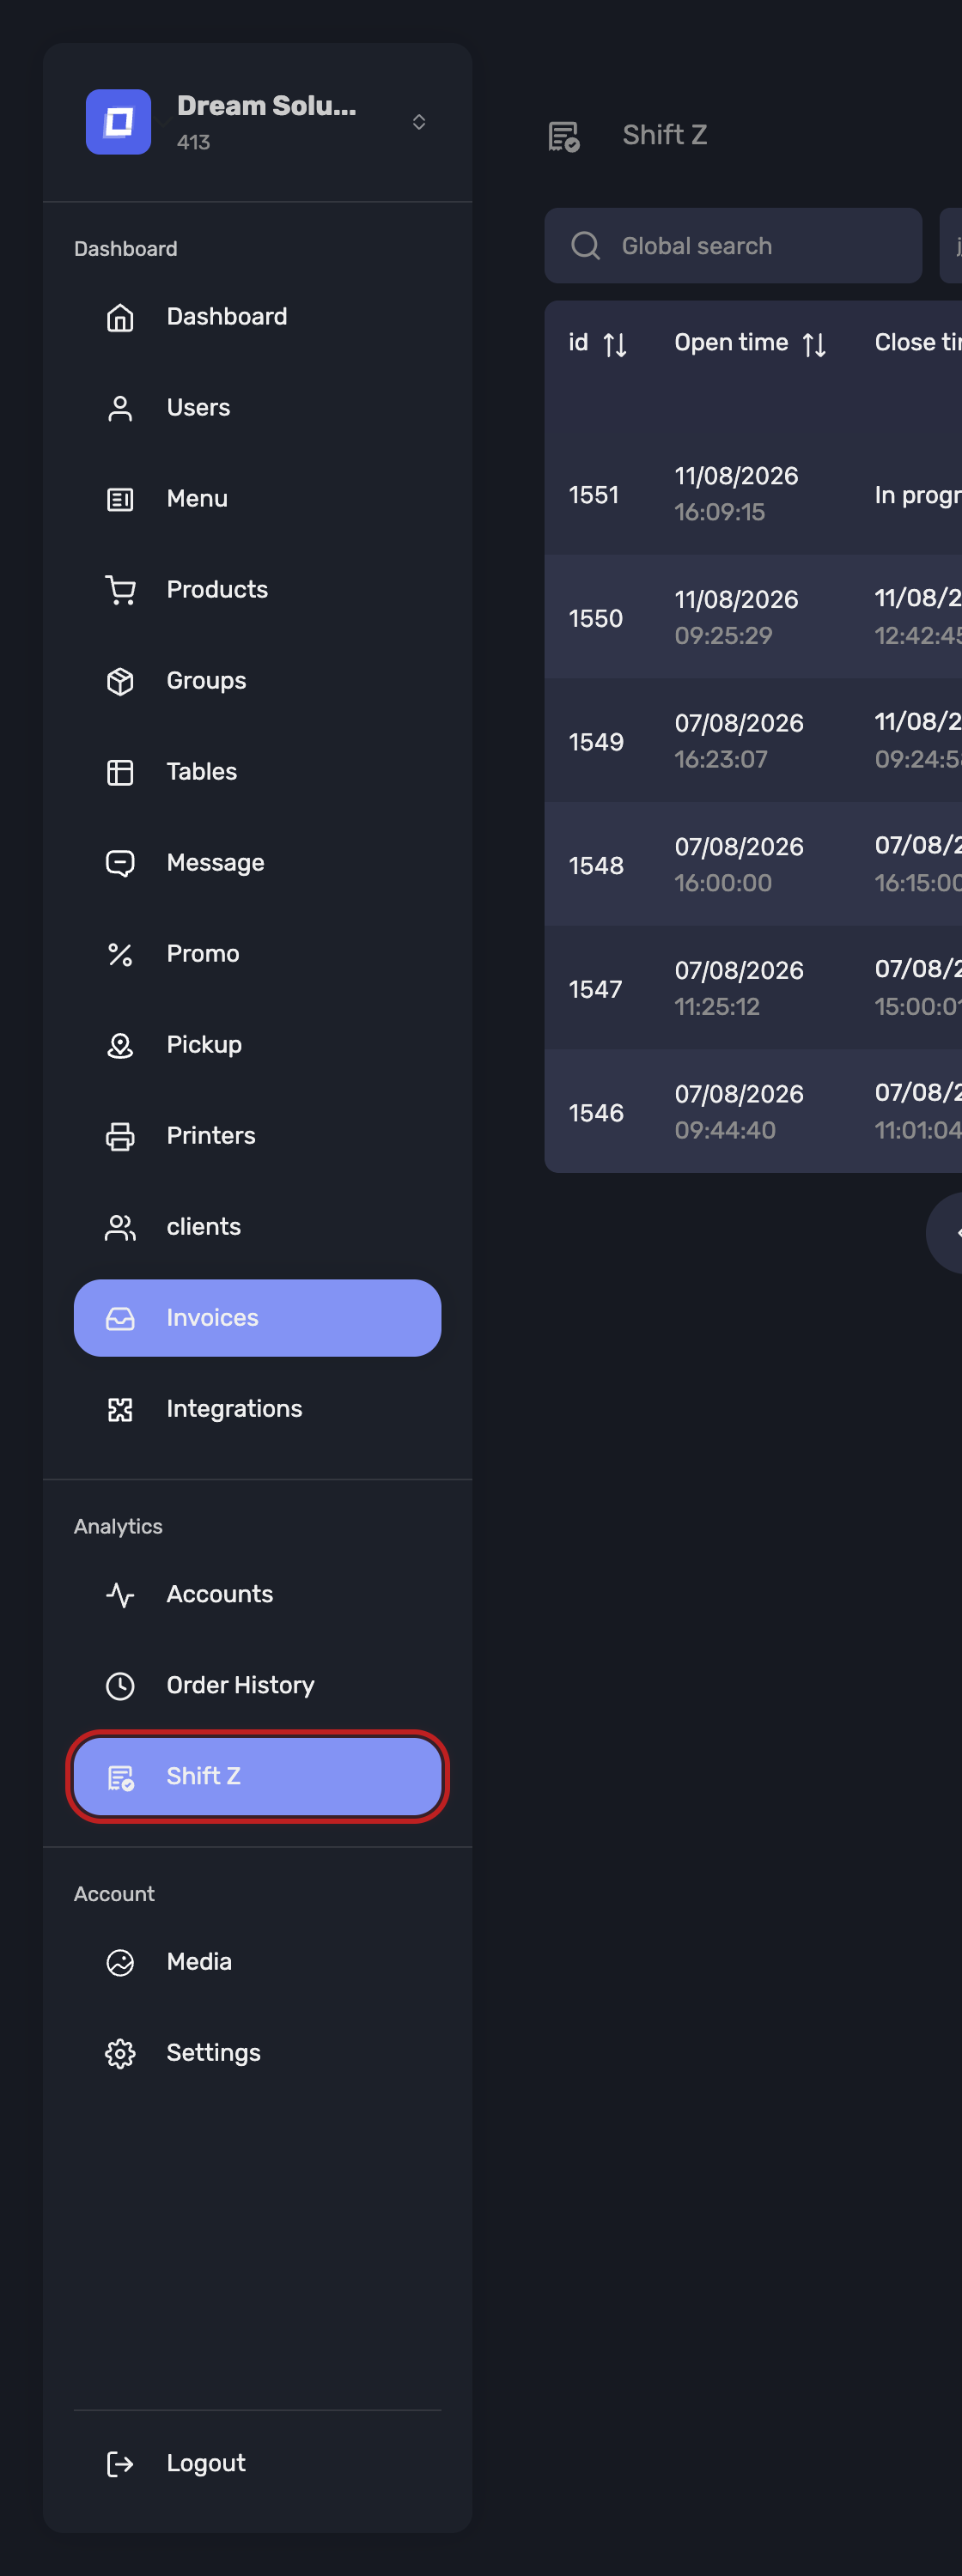Open the Menu section label
Image resolution: width=962 pixels, height=2576 pixels.
(x=197, y=499)
